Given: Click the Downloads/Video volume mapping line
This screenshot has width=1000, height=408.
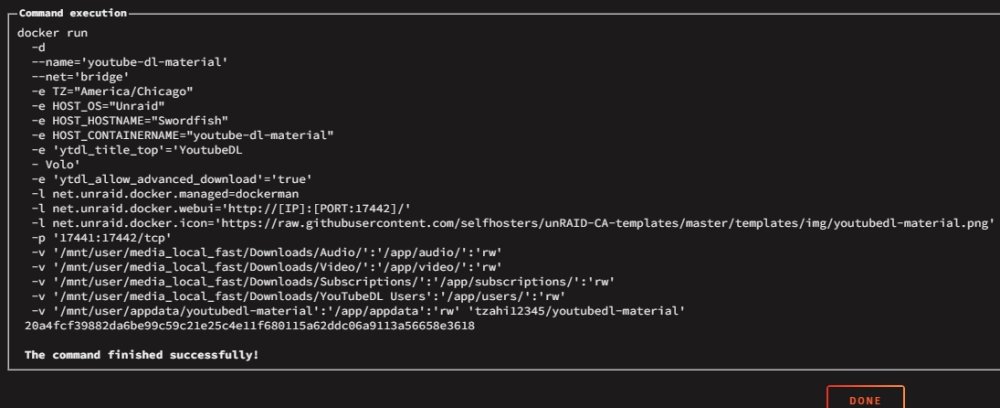Looking at the screenshot, I should (267, 268).
